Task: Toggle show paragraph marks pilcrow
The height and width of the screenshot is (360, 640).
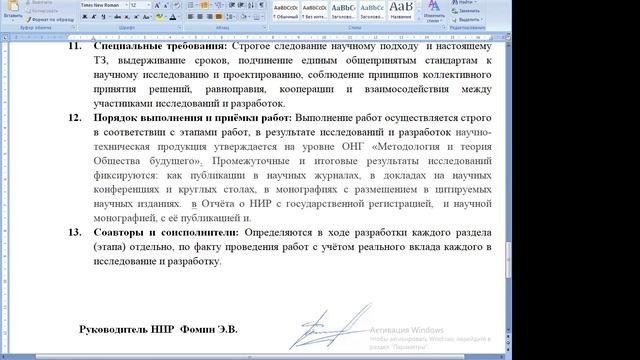Action: point(261,5)
